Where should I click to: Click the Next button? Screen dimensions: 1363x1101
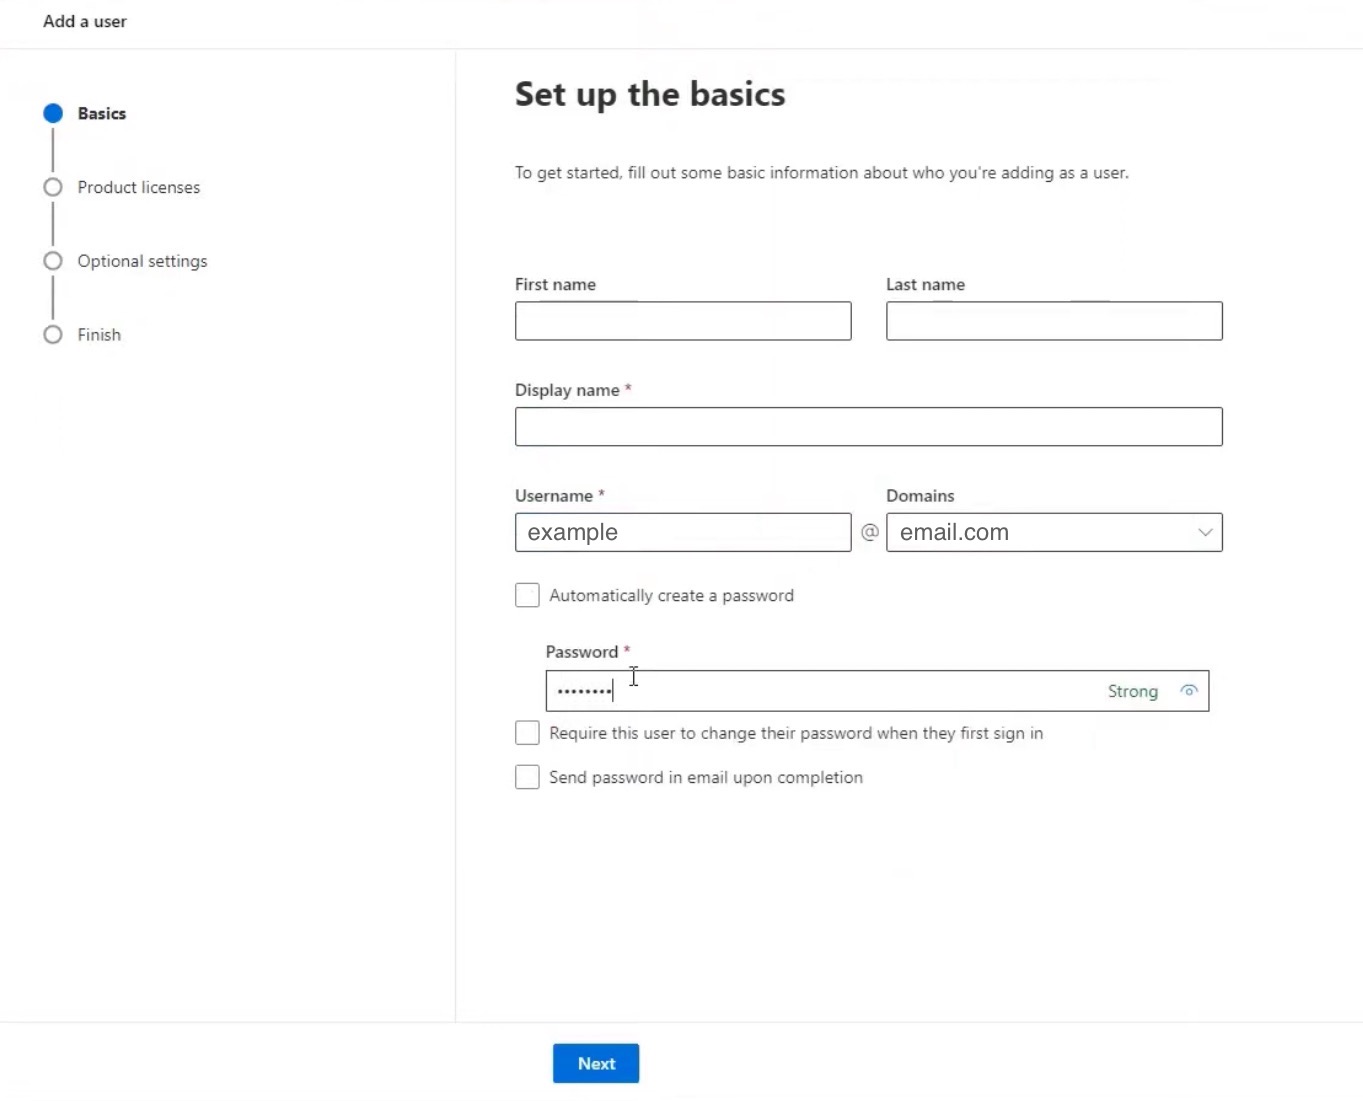596,1064
